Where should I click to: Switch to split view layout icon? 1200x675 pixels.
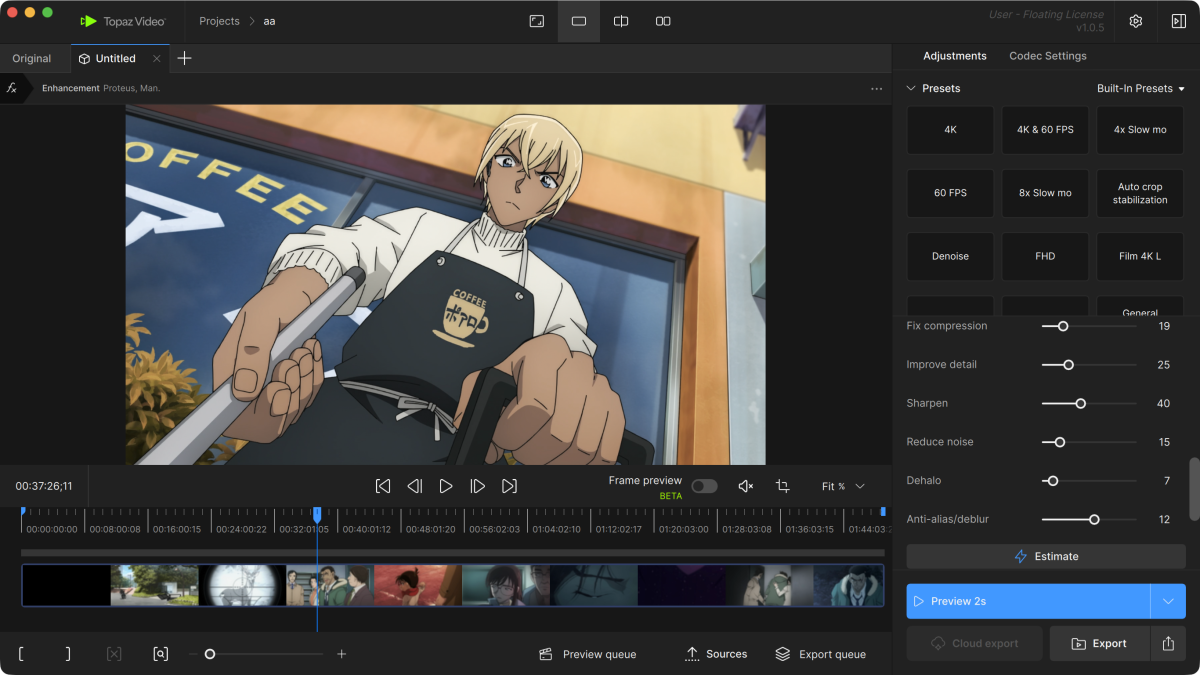coord(621,21)
